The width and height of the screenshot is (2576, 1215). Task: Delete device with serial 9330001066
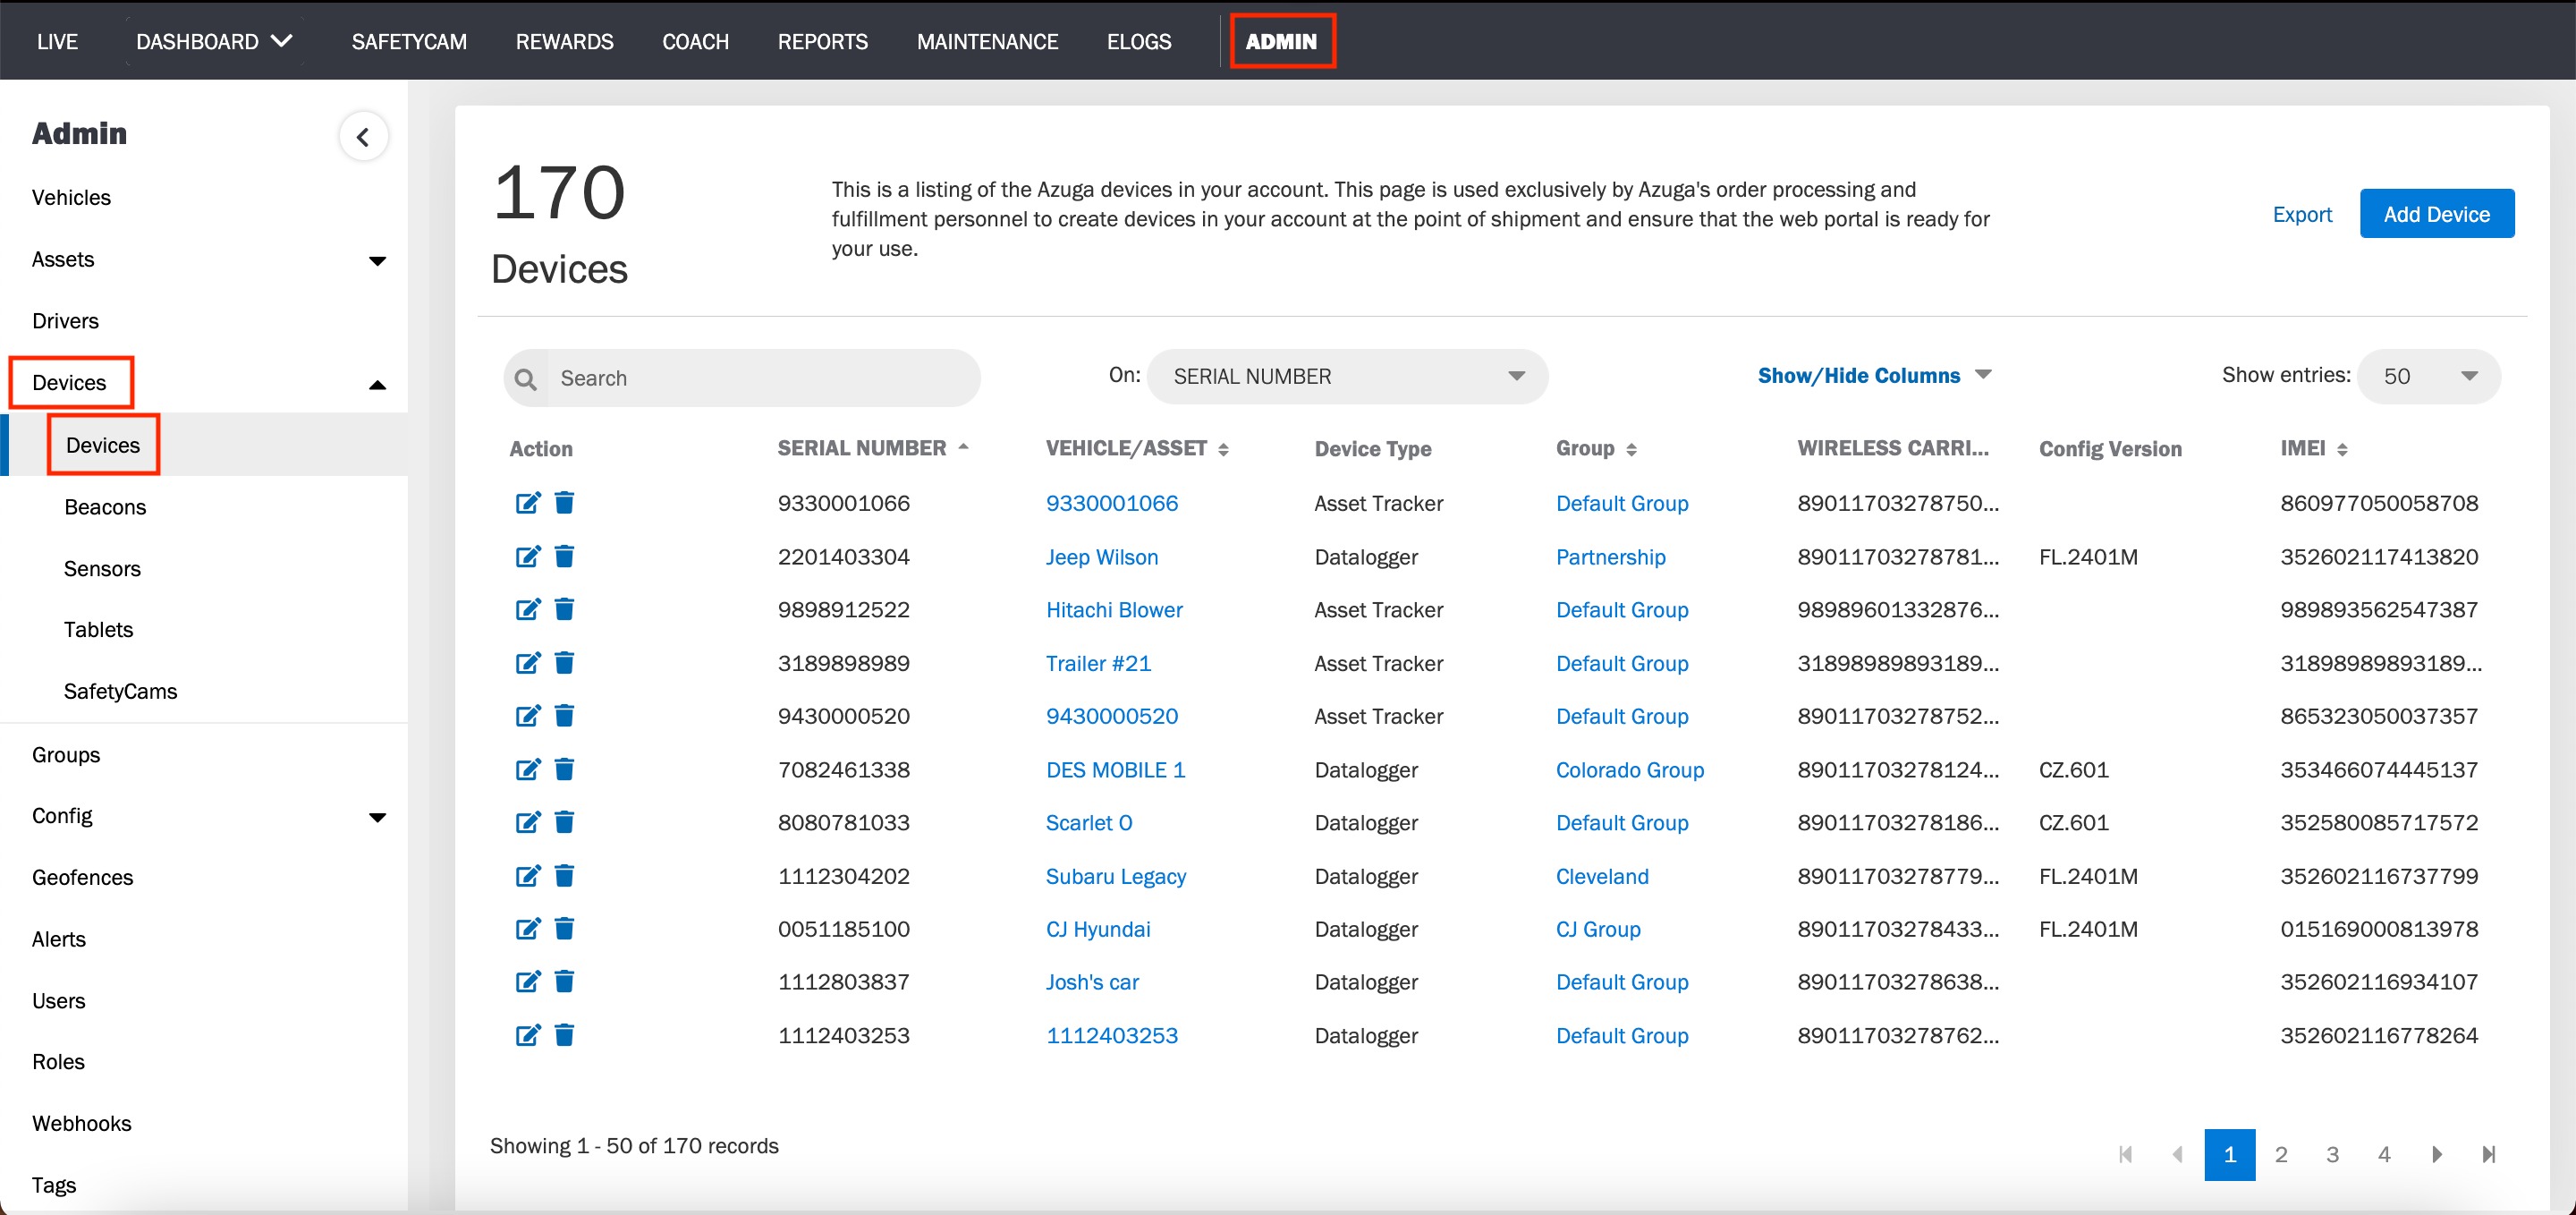tap(564, 503)
